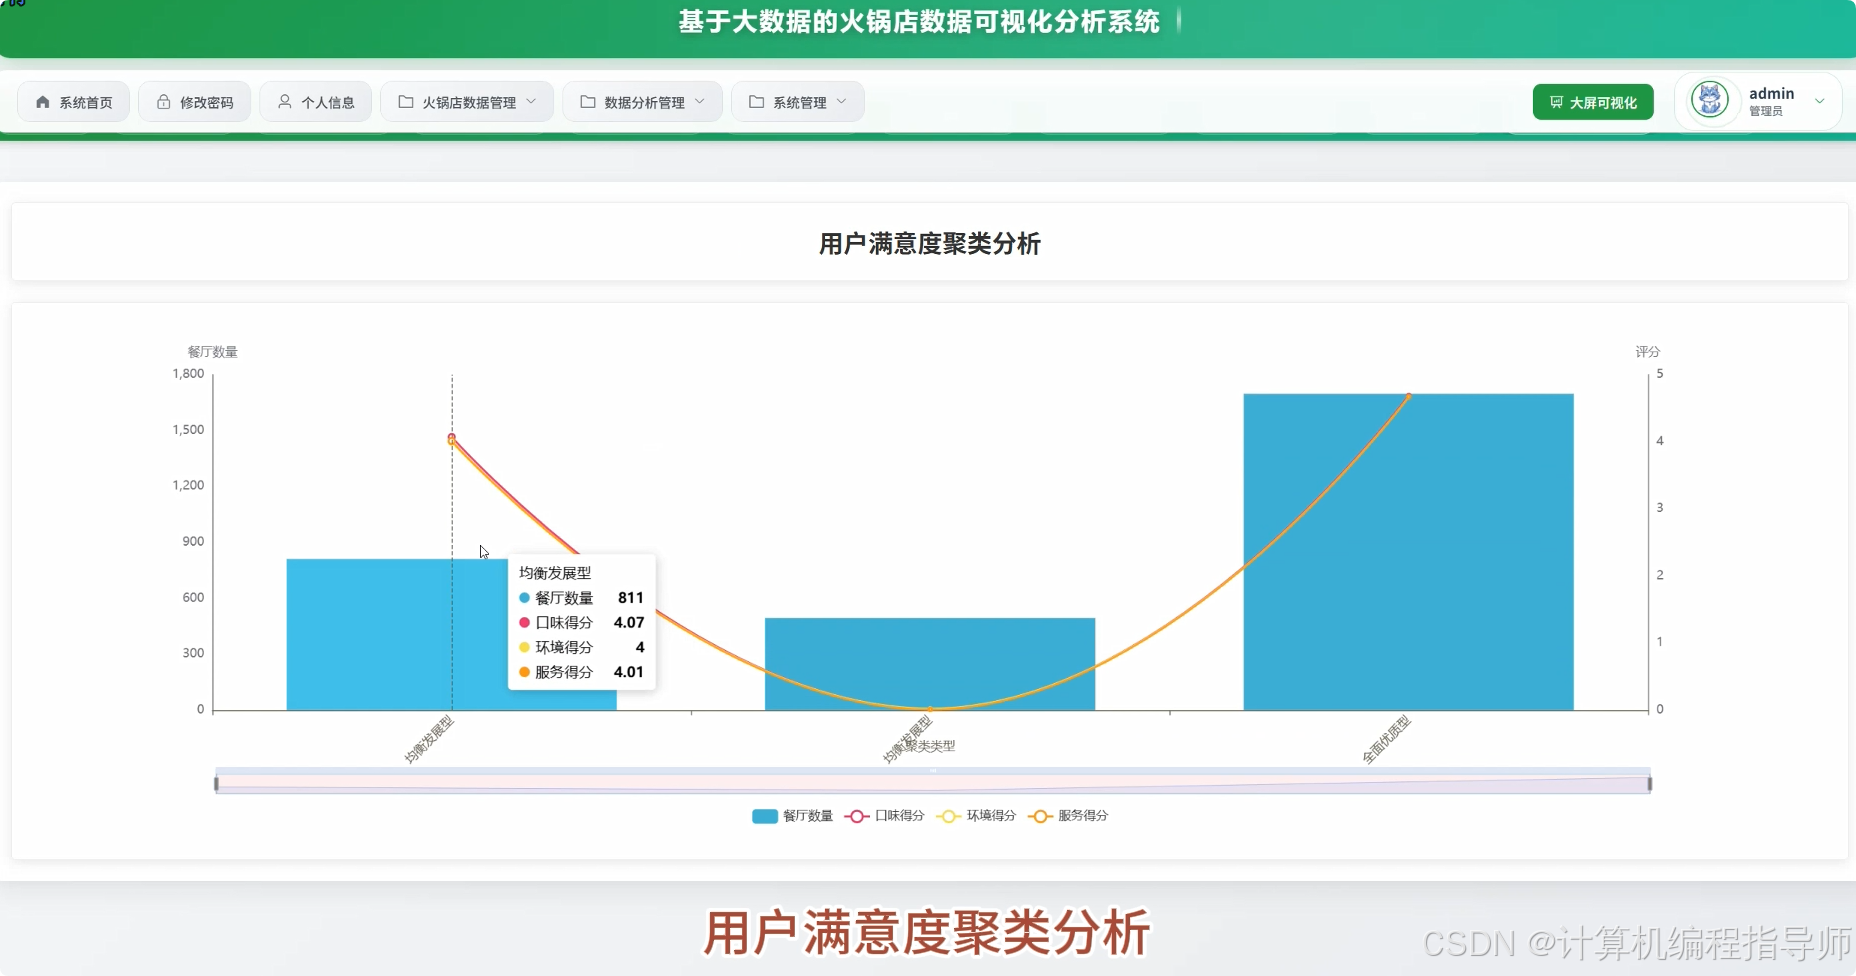Click the 1,800 y-axis tick label
This screenshot has height=976, width=1856.
(x=188, y=374)
